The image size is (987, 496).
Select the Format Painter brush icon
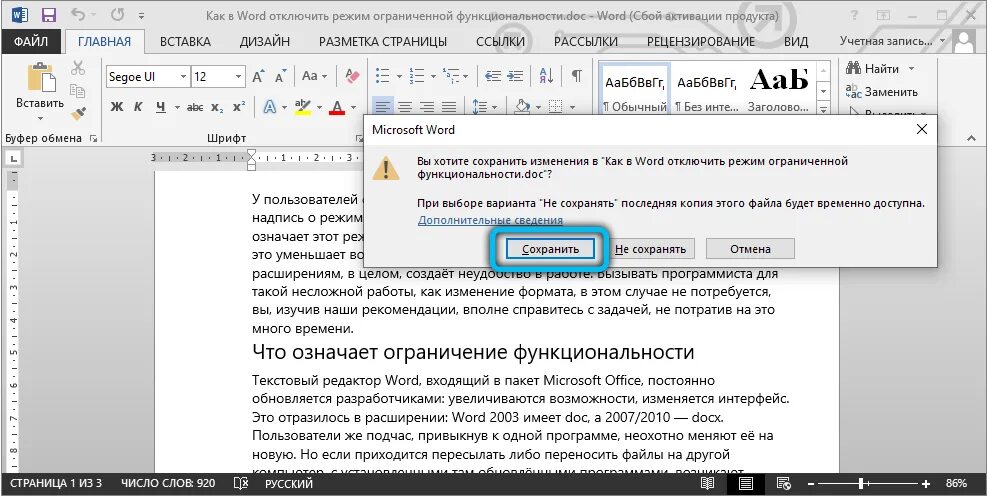click(78, 114)
